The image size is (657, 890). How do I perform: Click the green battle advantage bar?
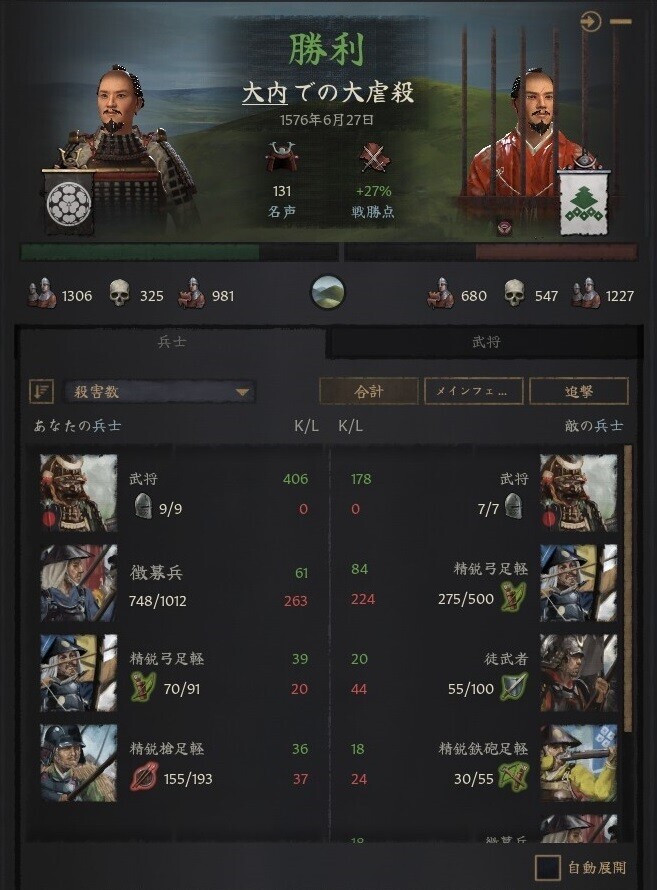[x=140, y=252]
